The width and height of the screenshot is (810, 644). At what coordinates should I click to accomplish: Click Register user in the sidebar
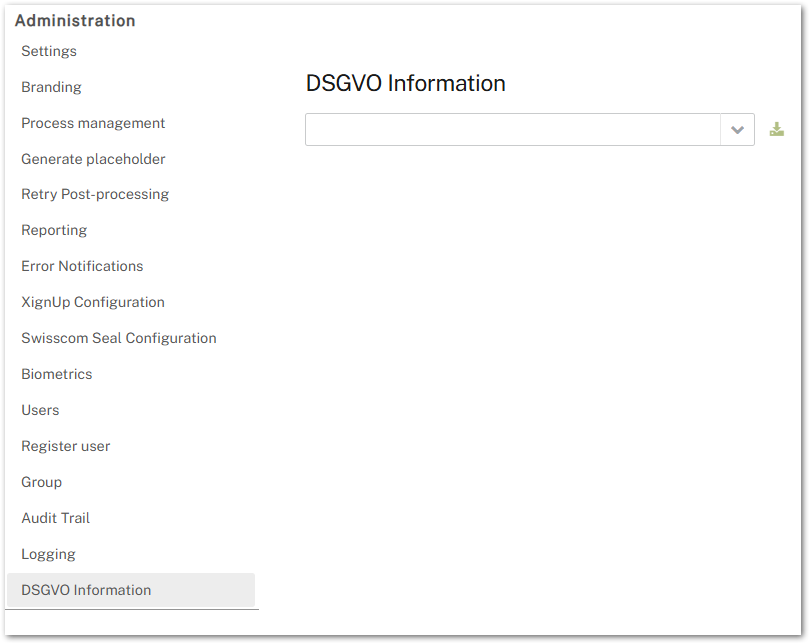[66, 446]
